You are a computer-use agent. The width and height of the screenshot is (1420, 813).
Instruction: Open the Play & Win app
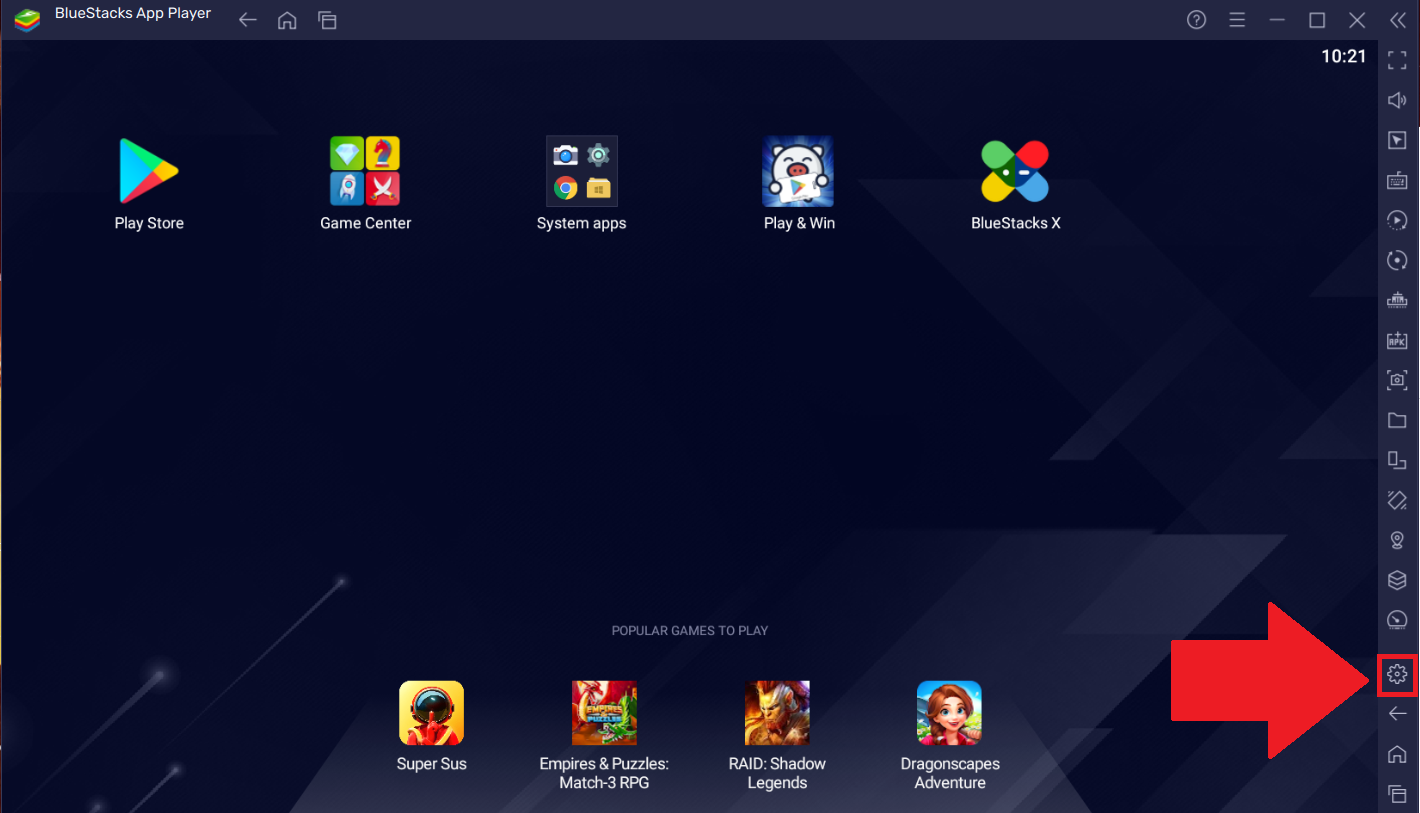click(798, 172)
